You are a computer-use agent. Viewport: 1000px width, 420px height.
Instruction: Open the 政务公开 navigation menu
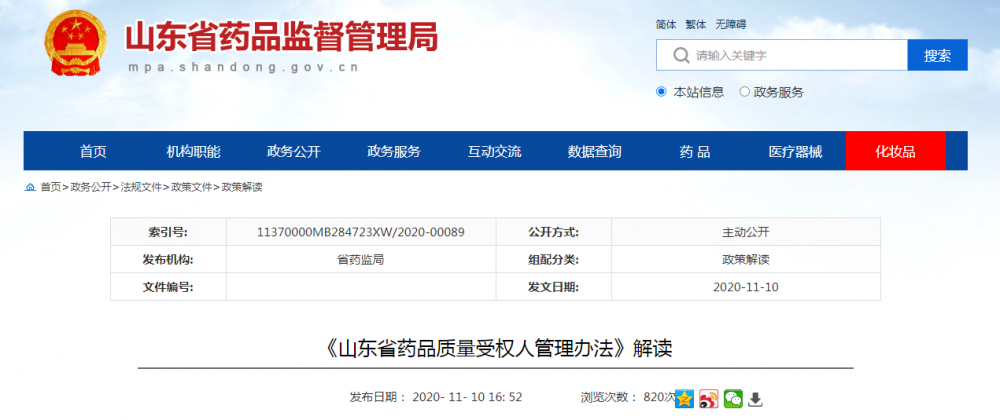[293, 152]
